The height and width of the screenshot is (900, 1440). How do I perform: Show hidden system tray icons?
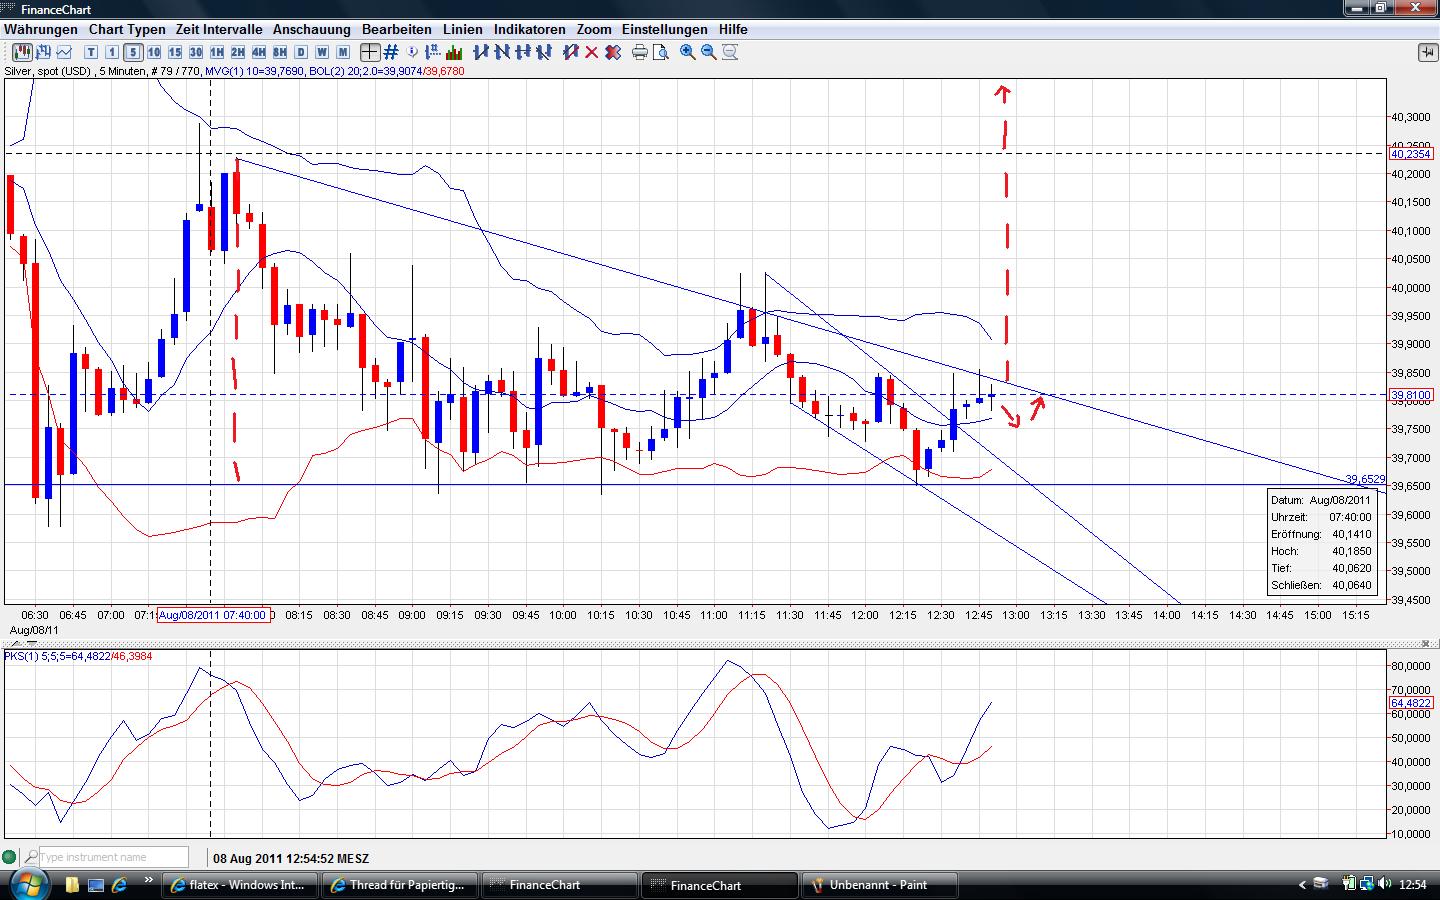[x=1302, y=885]
